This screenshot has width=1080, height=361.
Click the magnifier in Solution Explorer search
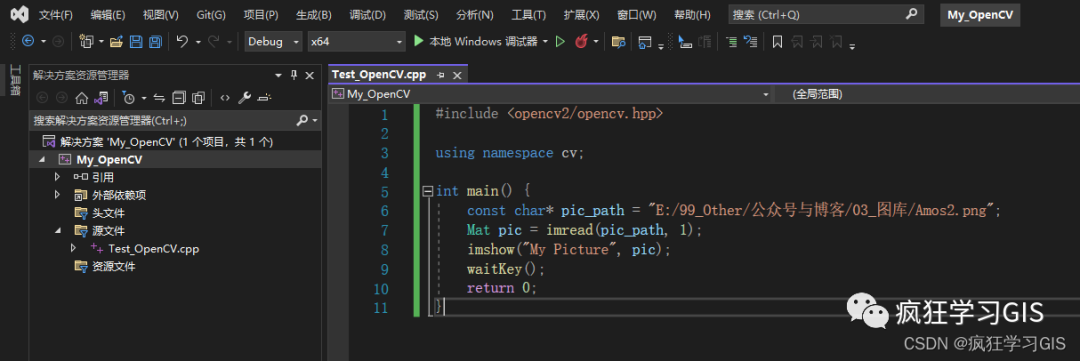tap(302, 121)
